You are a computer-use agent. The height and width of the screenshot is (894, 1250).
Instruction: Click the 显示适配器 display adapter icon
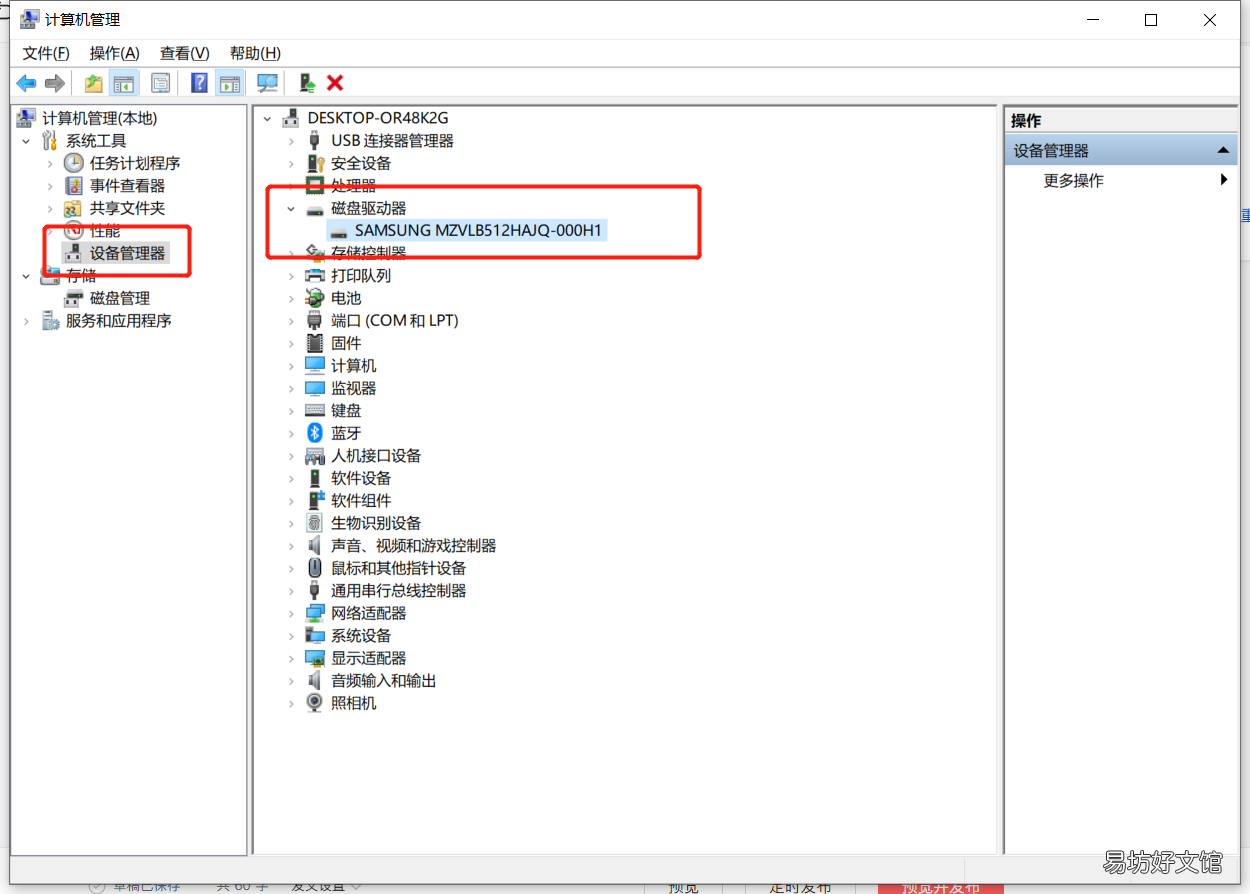pyautogui.click(x=315, y=658)
